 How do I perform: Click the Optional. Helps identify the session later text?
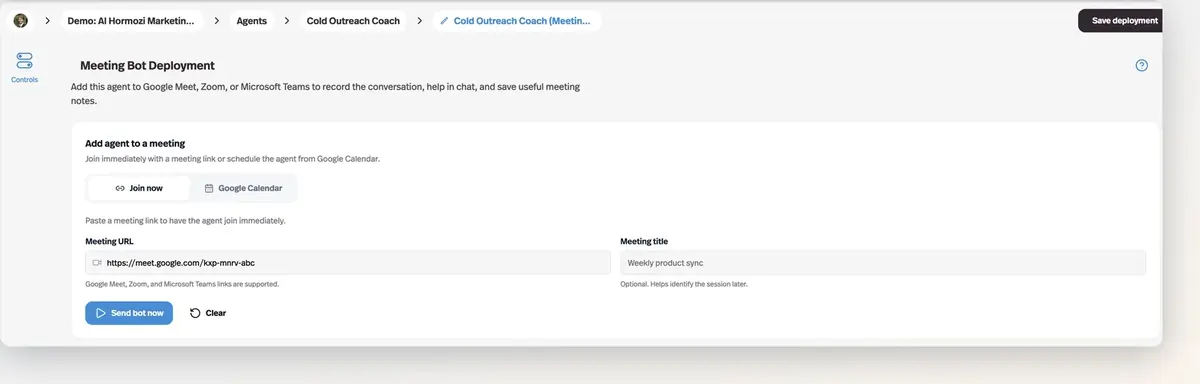pos(684,284)
